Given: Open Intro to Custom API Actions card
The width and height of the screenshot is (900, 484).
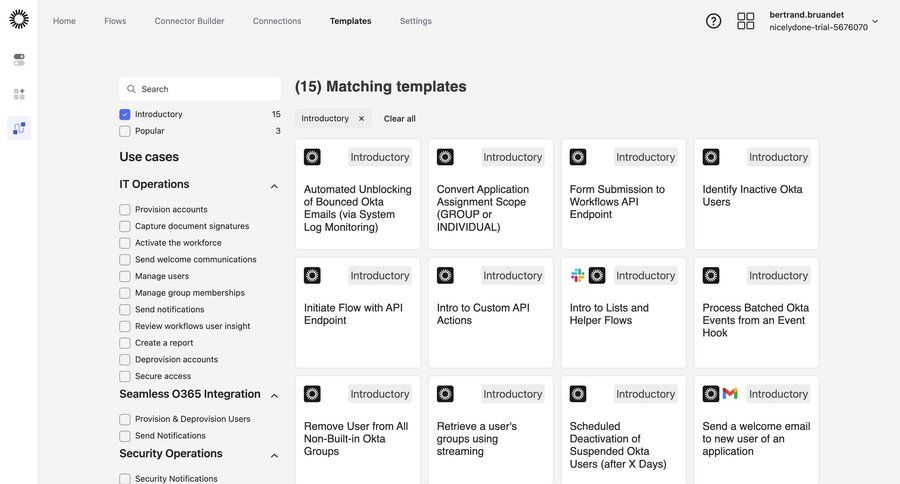Looking at the screenshot, I should click(x=491, y=312).
